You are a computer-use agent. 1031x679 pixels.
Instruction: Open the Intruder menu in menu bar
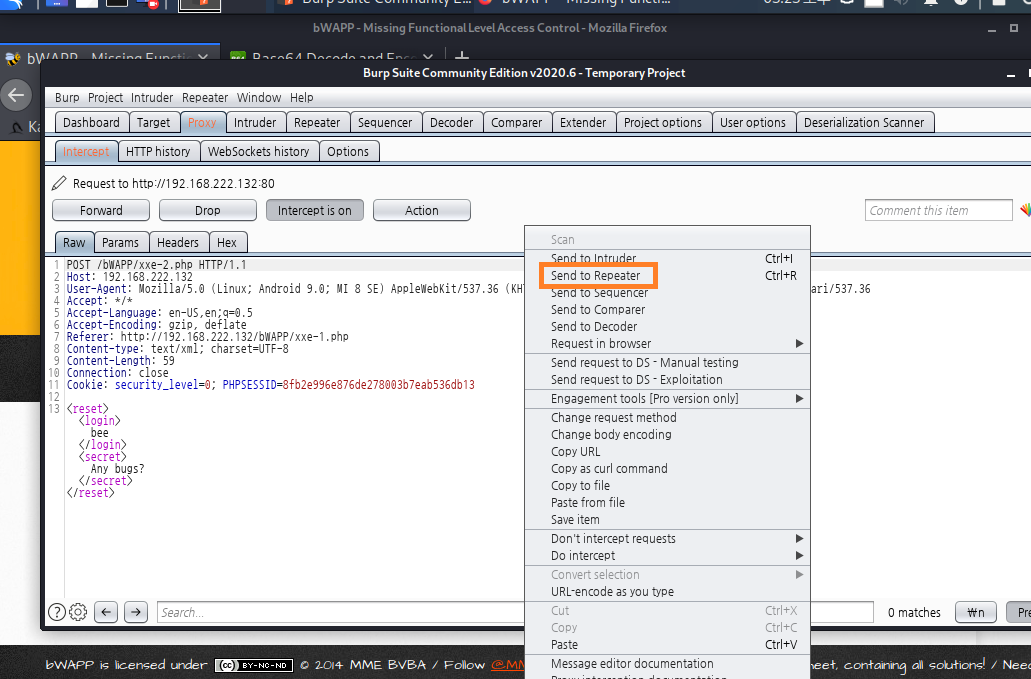pos(152,97)
